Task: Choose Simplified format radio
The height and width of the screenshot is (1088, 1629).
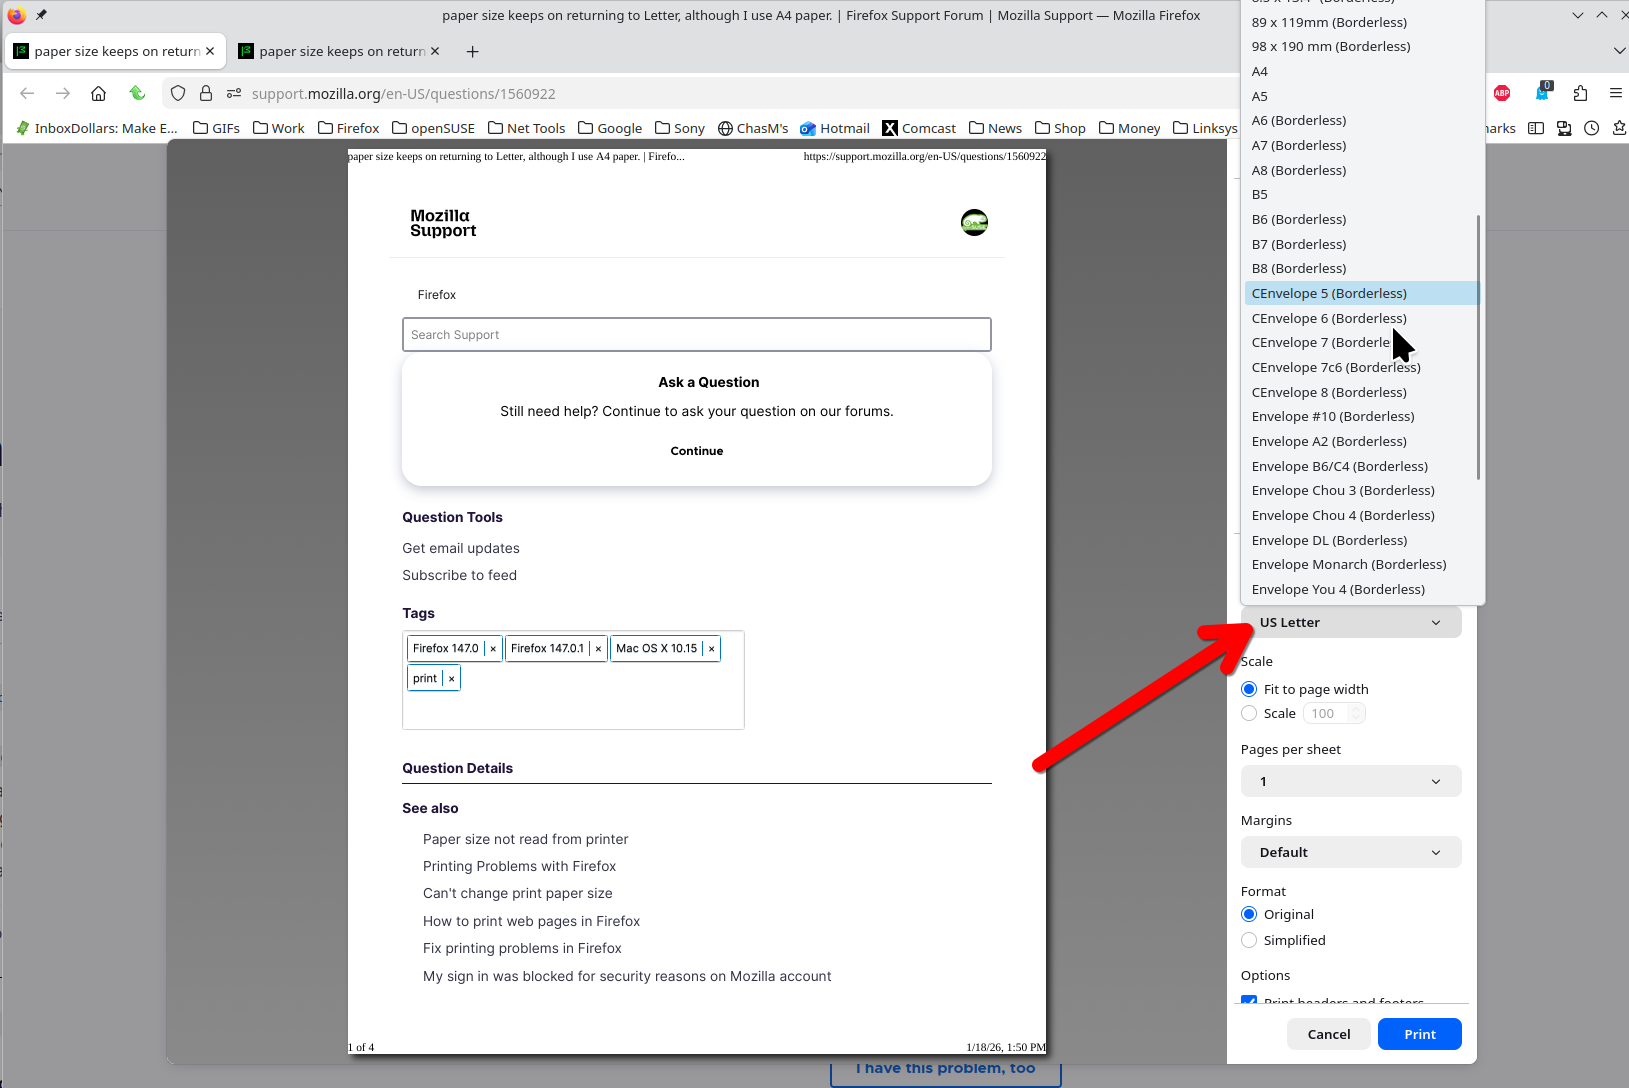Action: 1249,940
